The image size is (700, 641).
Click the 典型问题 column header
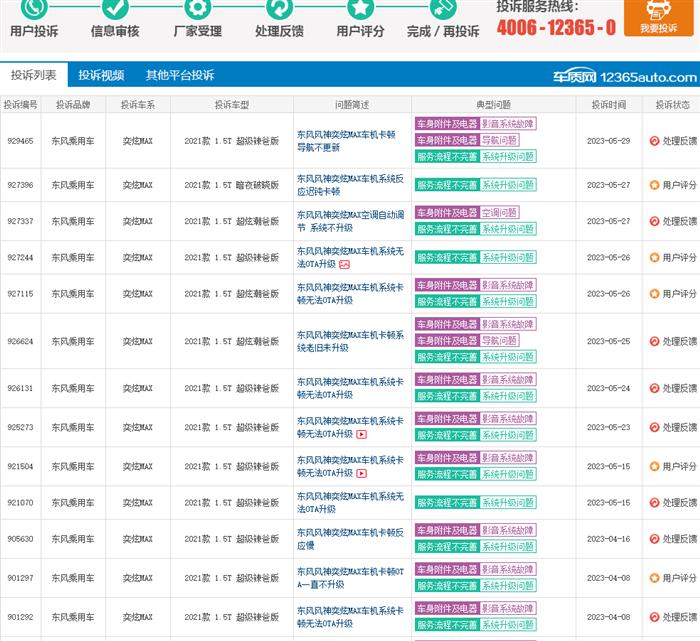(x=493, y=105)
